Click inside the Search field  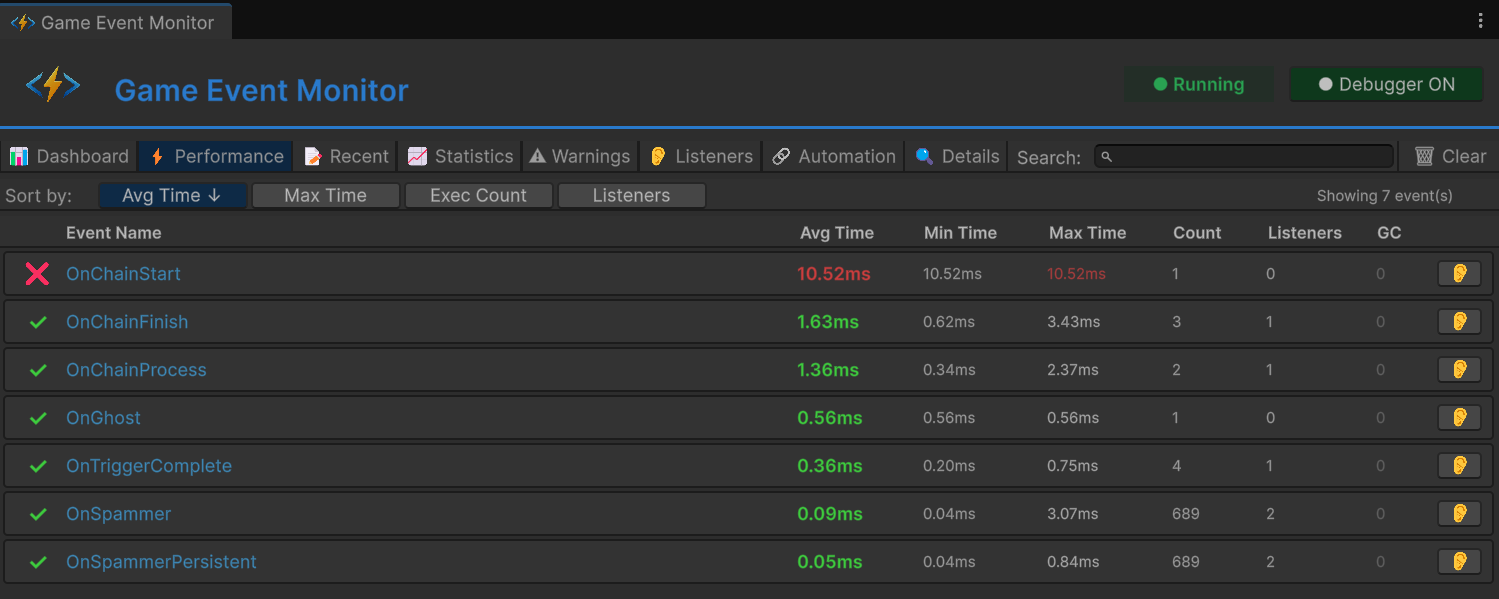click(x=1243, y=156)
